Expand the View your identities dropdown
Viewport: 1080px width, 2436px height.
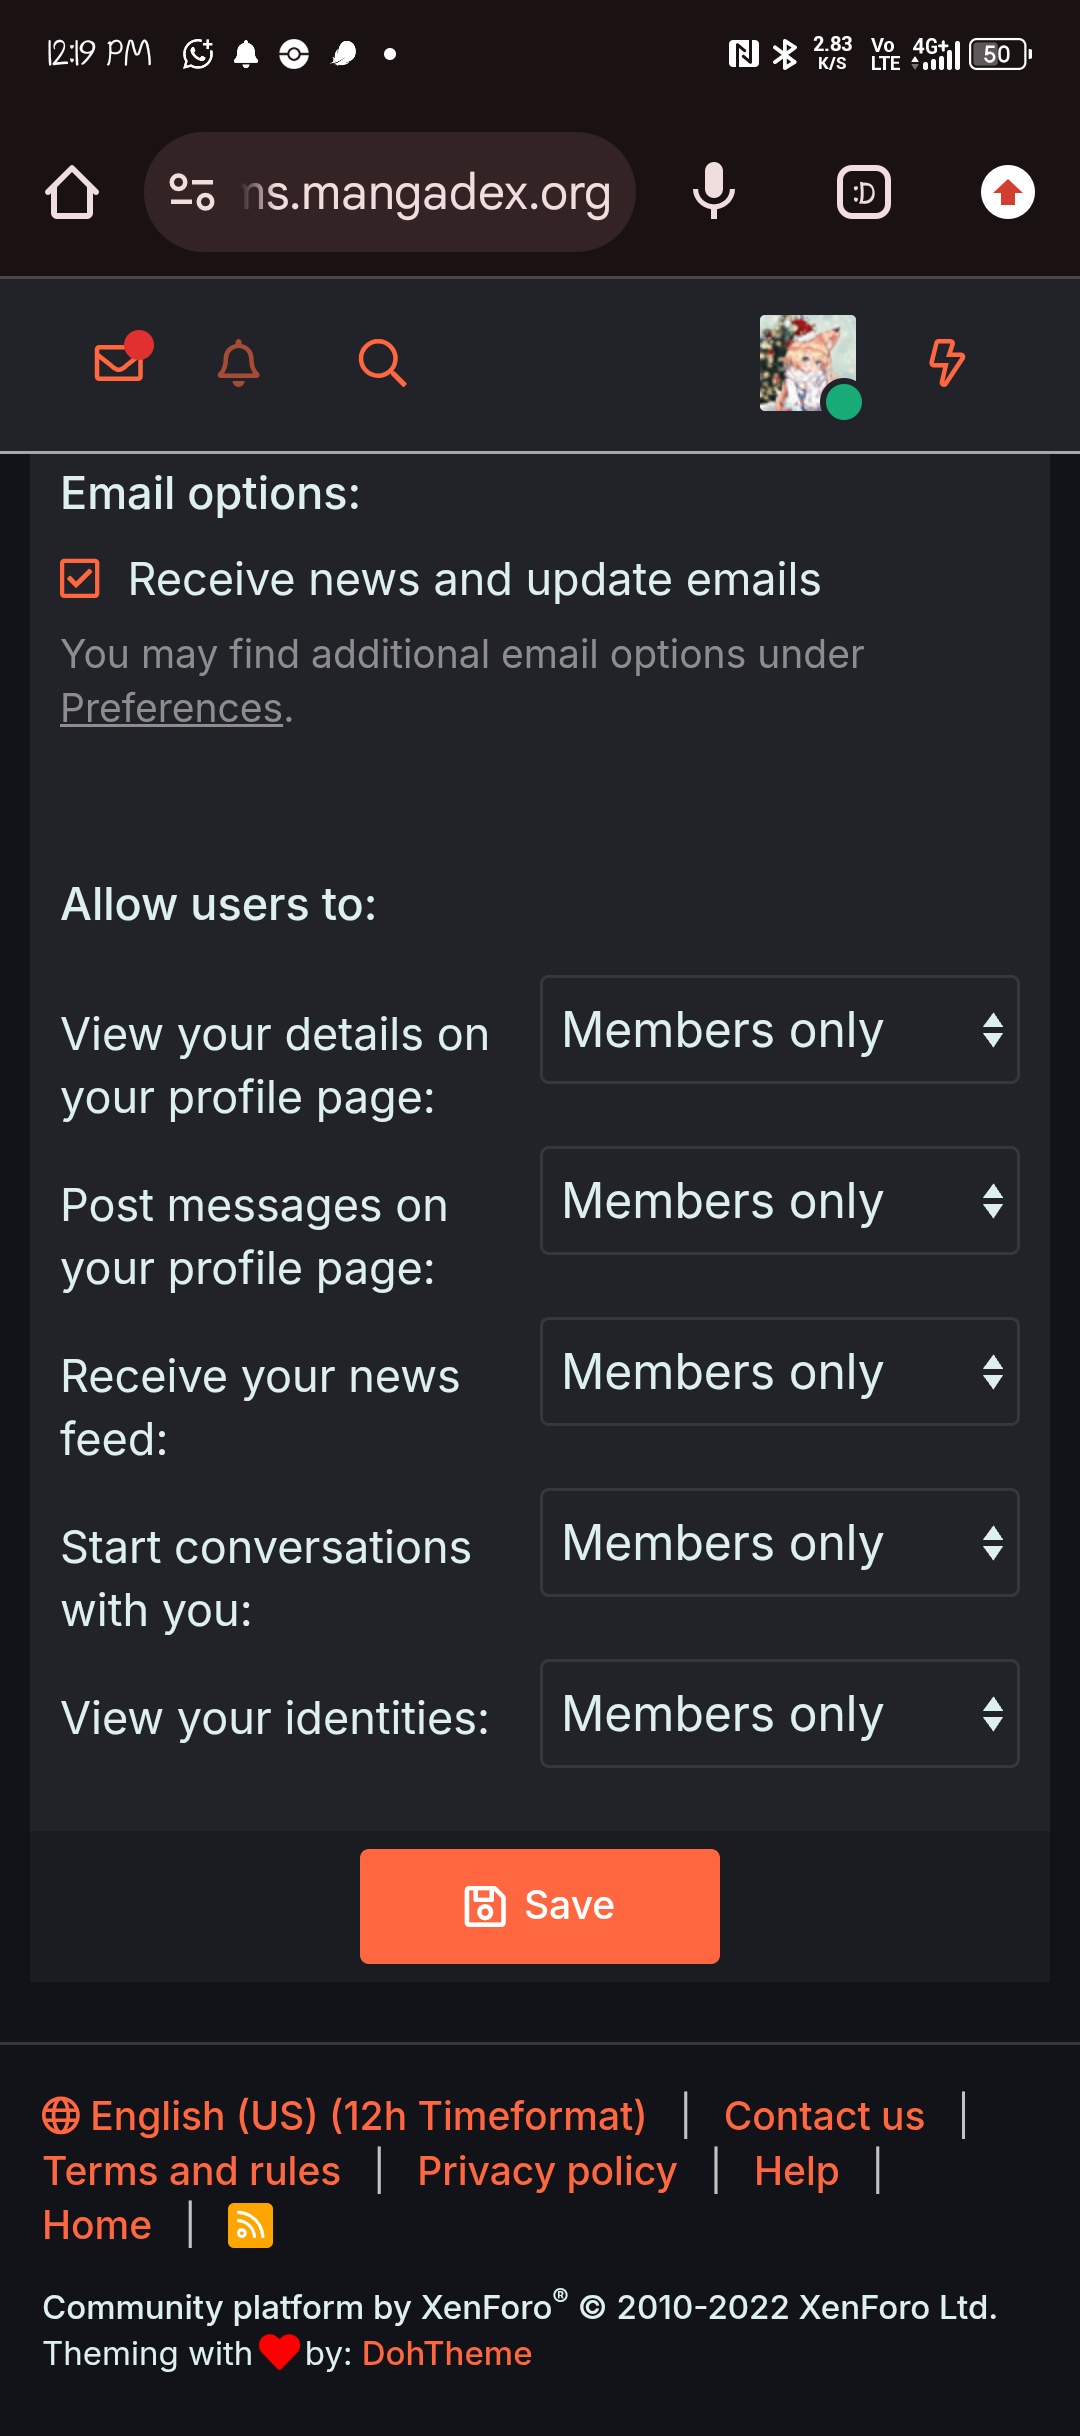tap(779, 1714)
